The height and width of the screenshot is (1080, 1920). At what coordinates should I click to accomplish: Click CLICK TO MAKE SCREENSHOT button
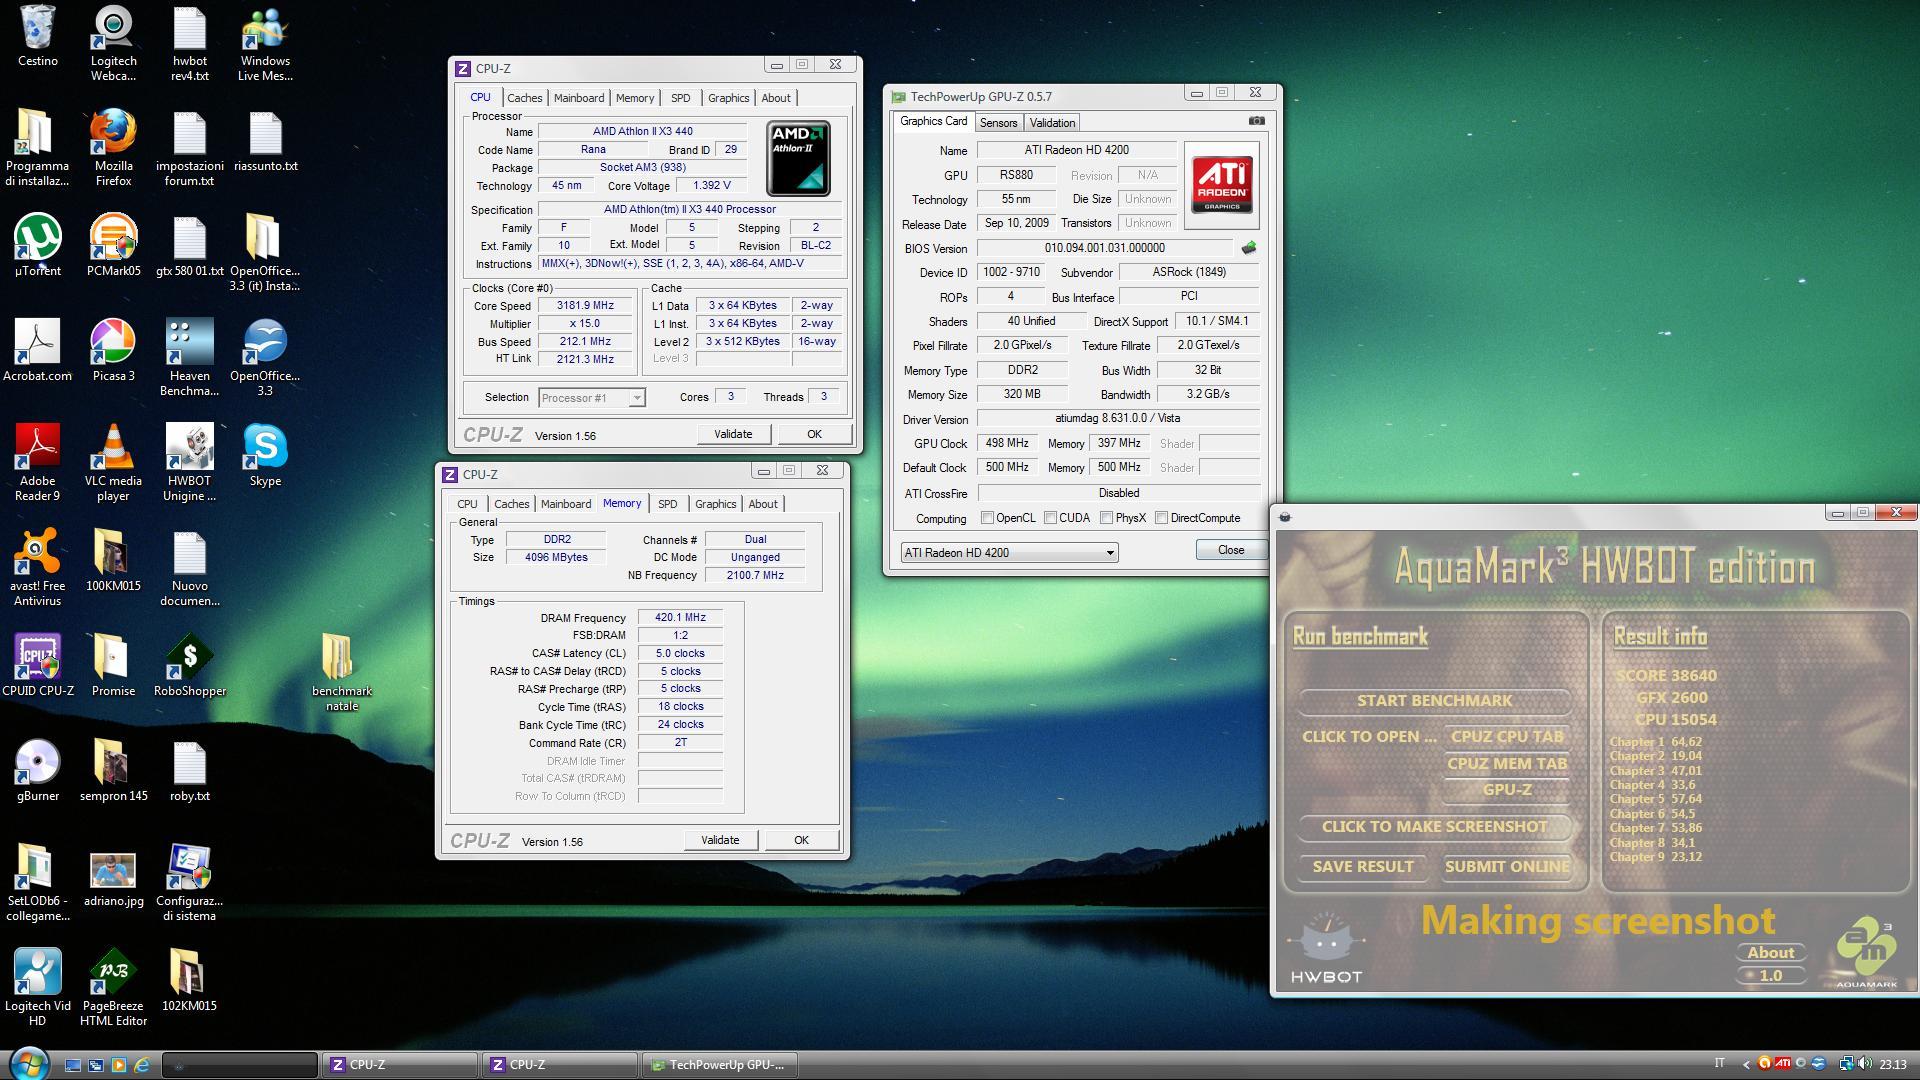(1434, 827)
